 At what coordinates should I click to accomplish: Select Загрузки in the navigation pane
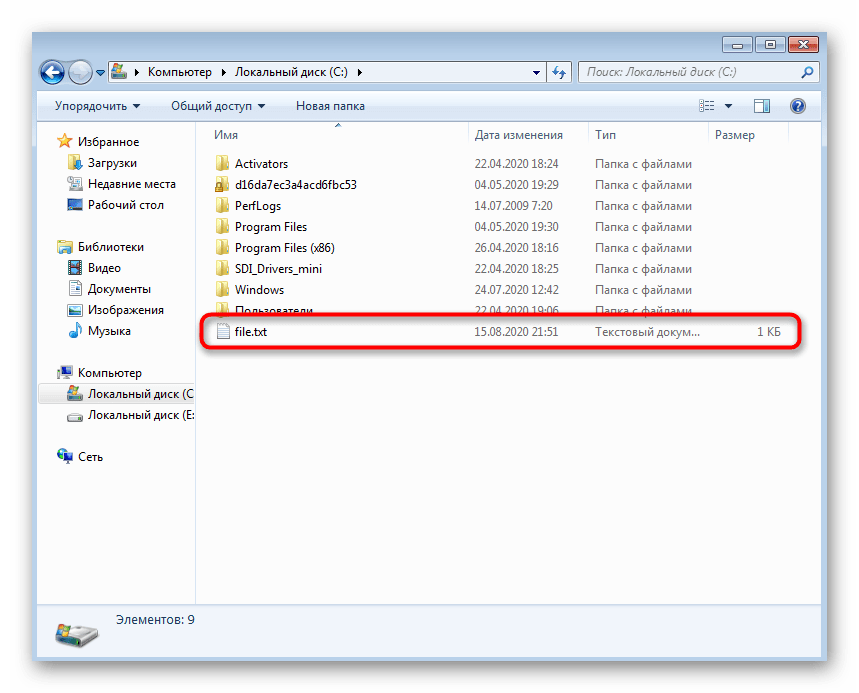click(x=112, y=163)
